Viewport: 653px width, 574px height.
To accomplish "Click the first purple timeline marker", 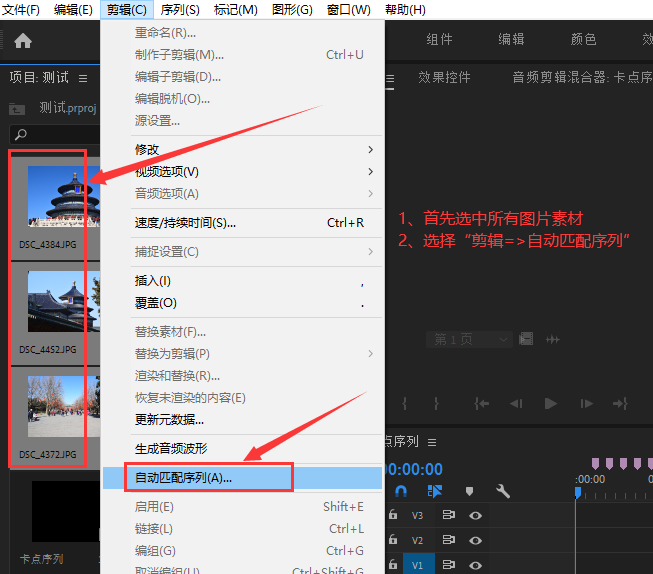I will pos(596,464).
